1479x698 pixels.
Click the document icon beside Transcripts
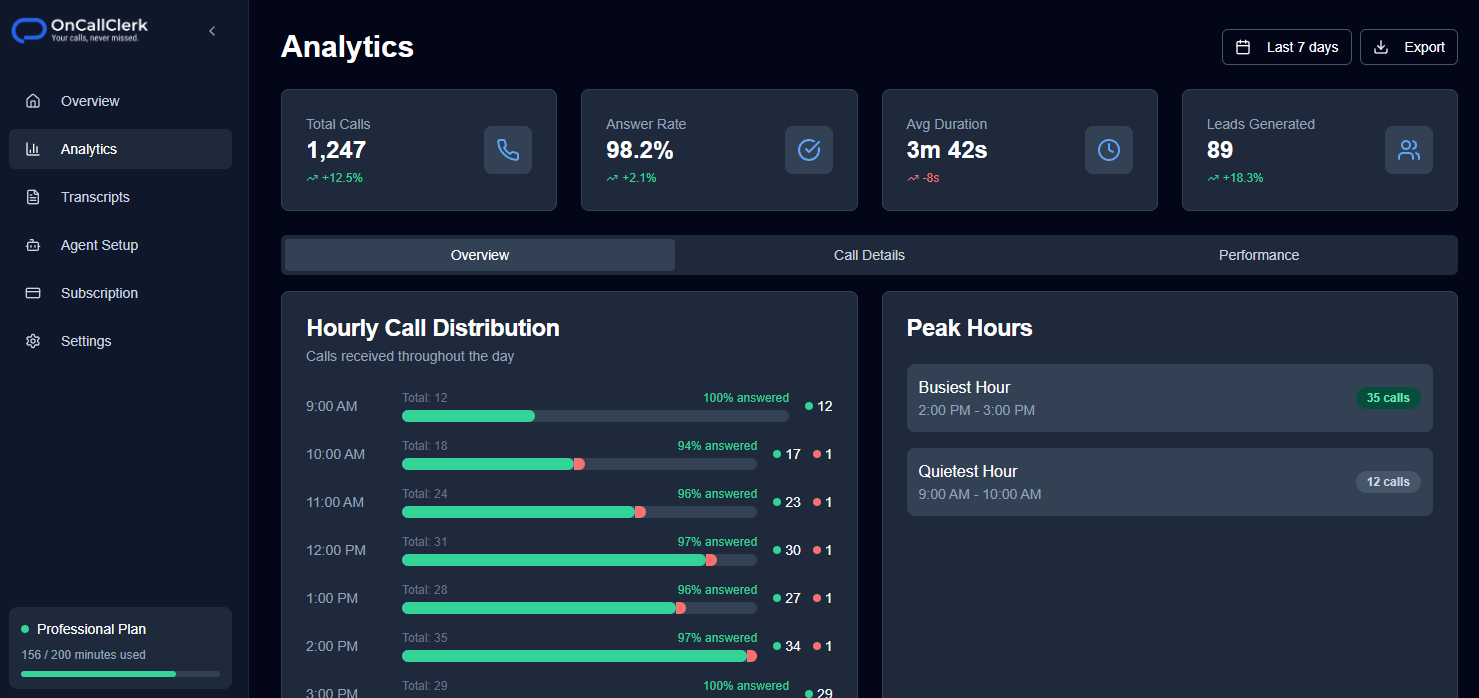33,196
